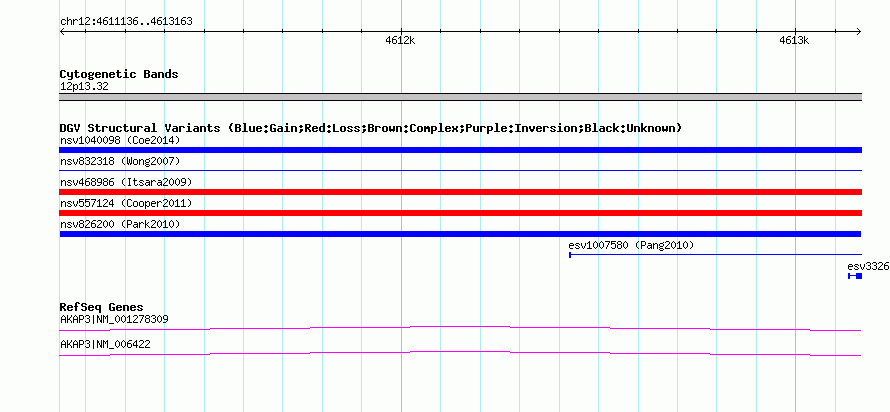Viewport: 890px width, 412px height.
Task: Click the AKAP3|NM_006422 label
Action: coord(105,344)
